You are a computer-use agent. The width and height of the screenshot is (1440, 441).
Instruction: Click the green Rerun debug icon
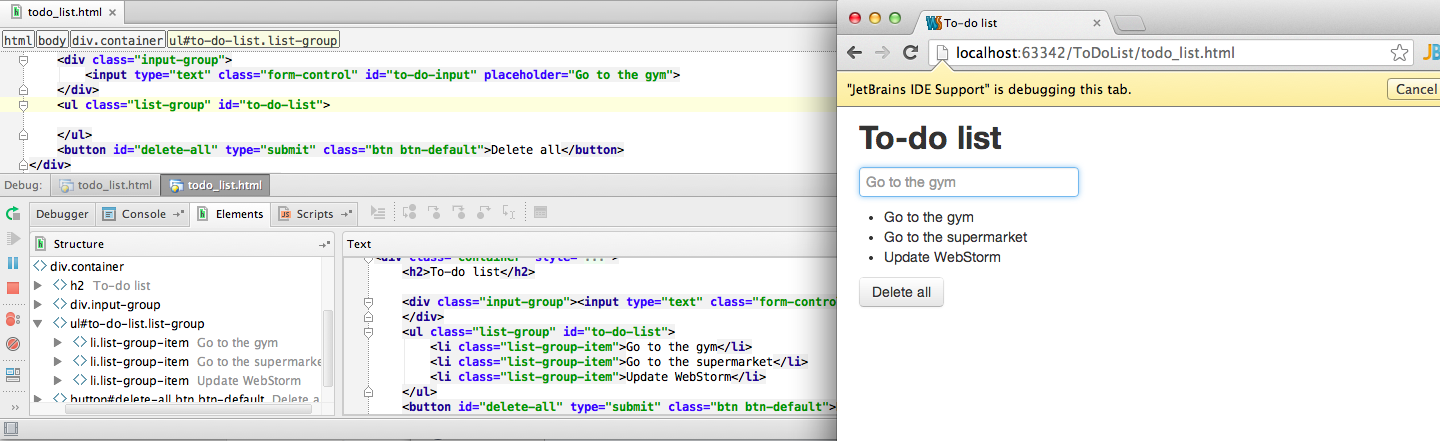pos(13,214)
